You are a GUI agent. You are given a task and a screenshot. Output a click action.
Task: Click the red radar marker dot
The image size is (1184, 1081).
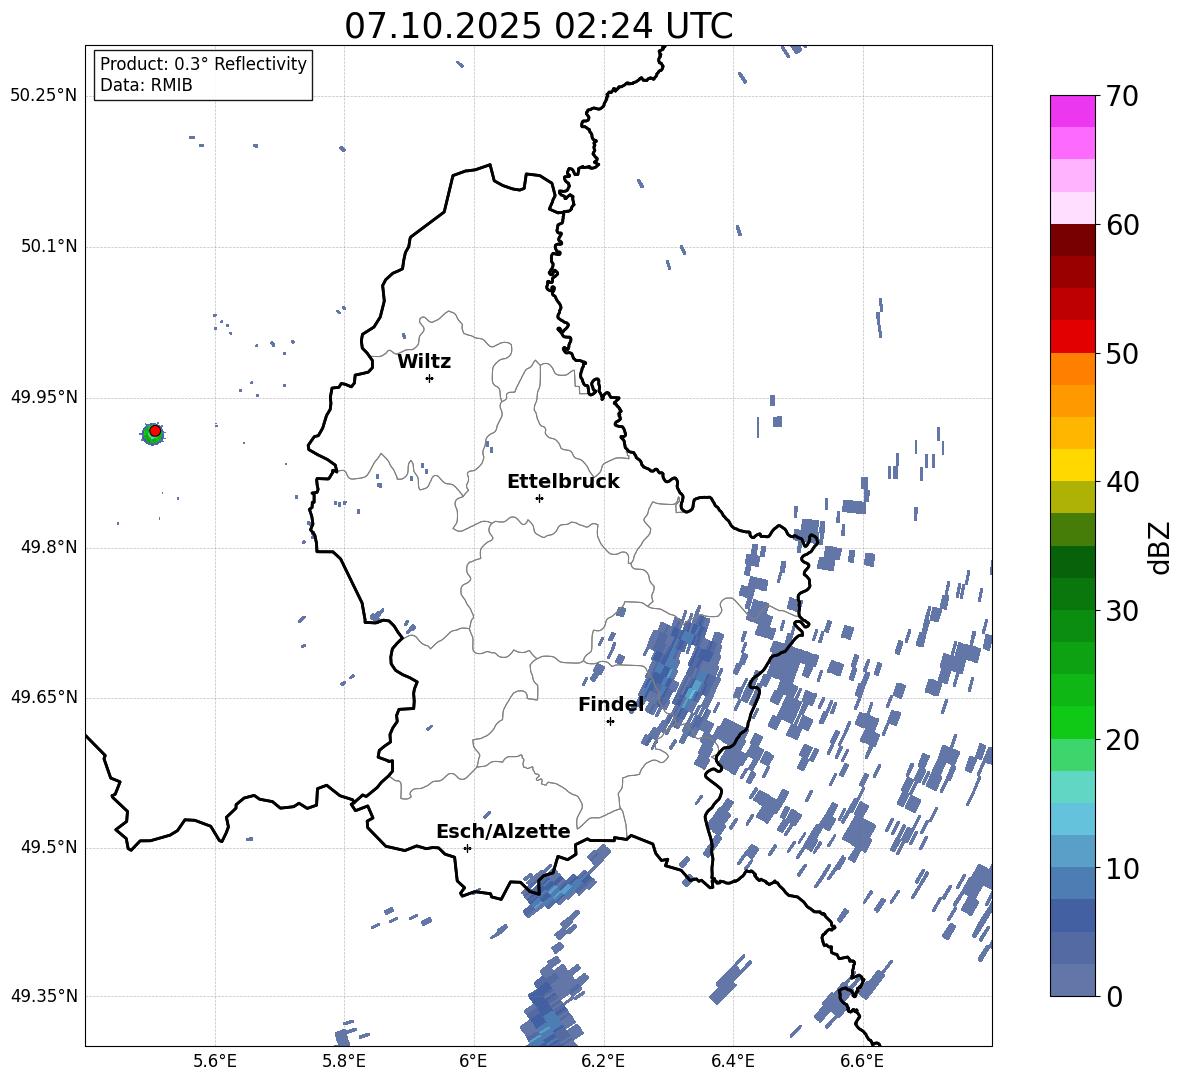(x=155, y=431)
